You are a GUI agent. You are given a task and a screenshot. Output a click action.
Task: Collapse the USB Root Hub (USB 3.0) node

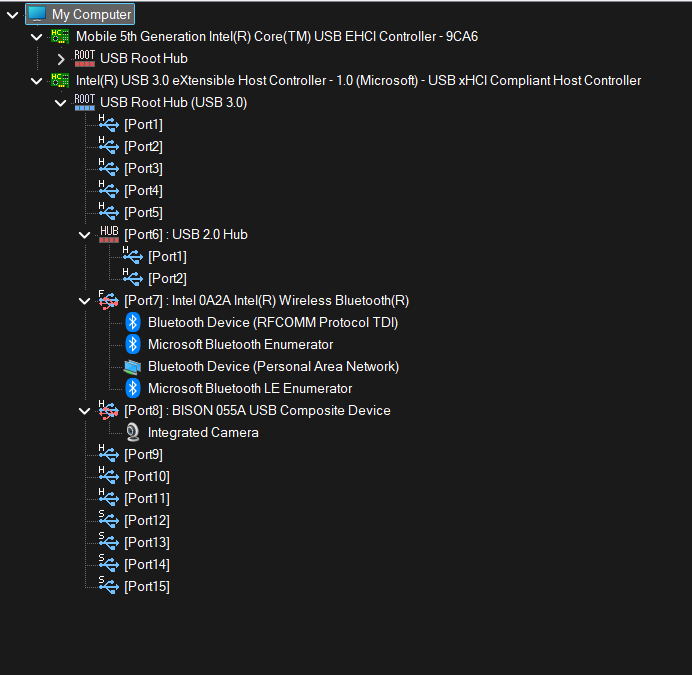click(x=60, y=103)
